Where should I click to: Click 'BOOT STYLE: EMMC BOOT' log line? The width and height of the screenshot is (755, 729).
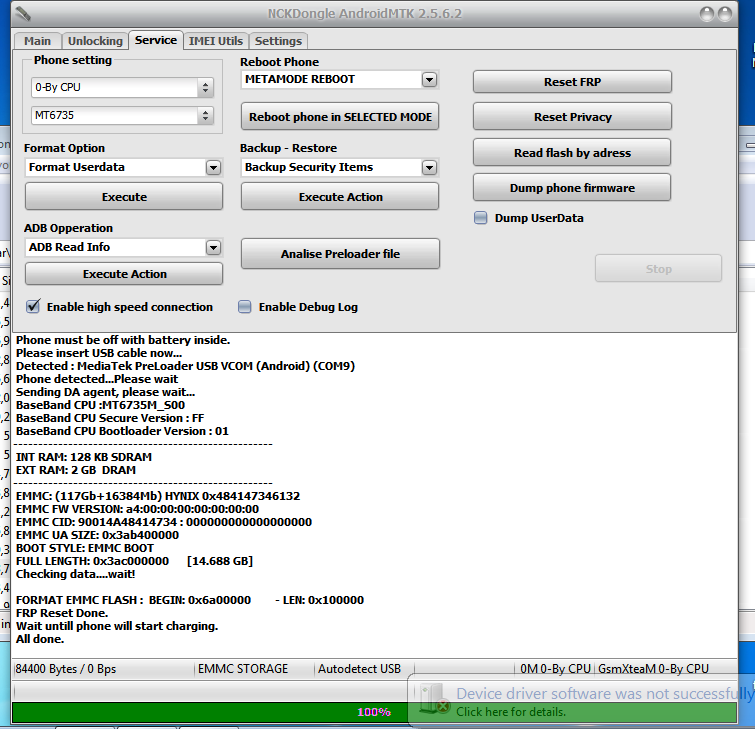[85, 548]
